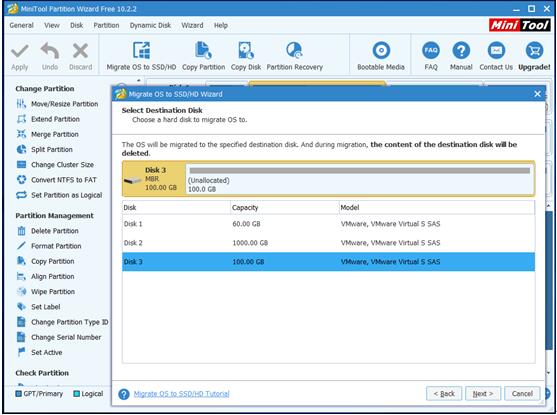Select the highlighted Disk 3 row
Viewport: 557px width, 415px height.
[x=328, y=262]
